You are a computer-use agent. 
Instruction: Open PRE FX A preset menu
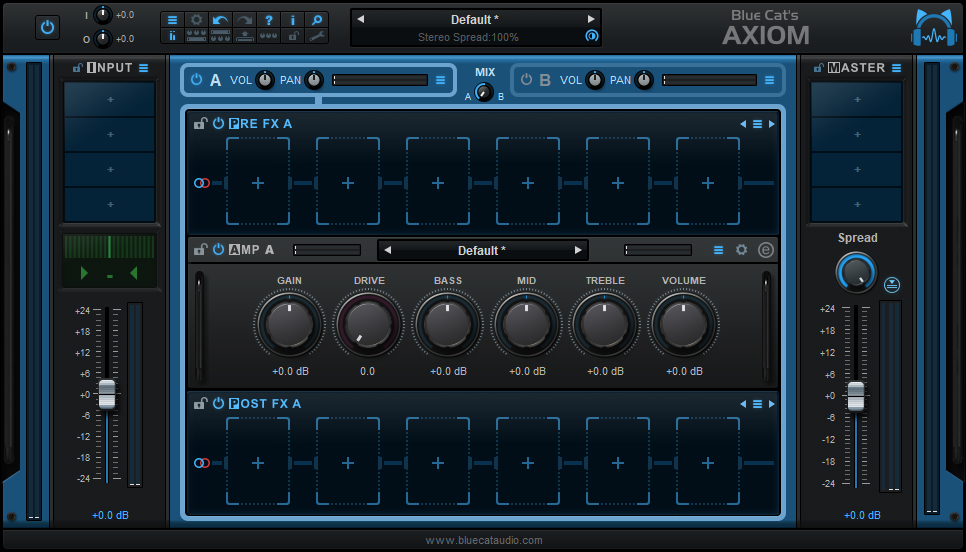coord(757,124)
